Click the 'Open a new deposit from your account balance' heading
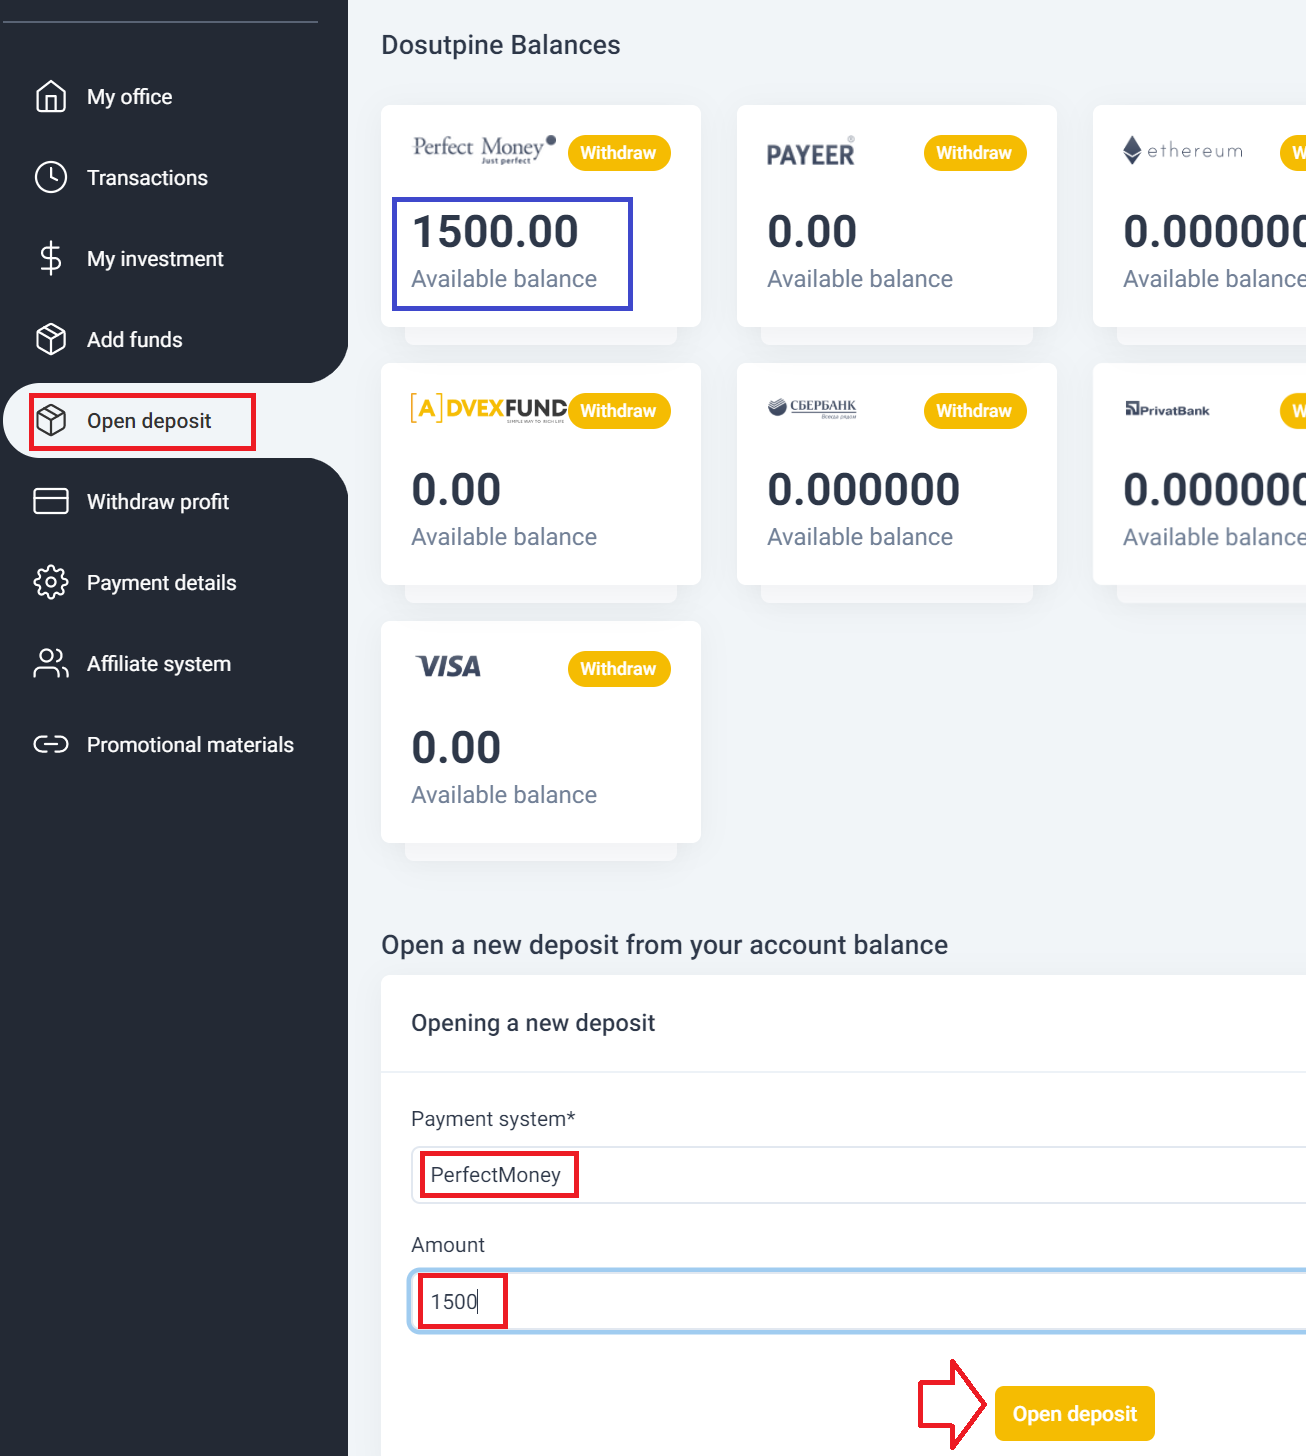 (x=664, y=945)
